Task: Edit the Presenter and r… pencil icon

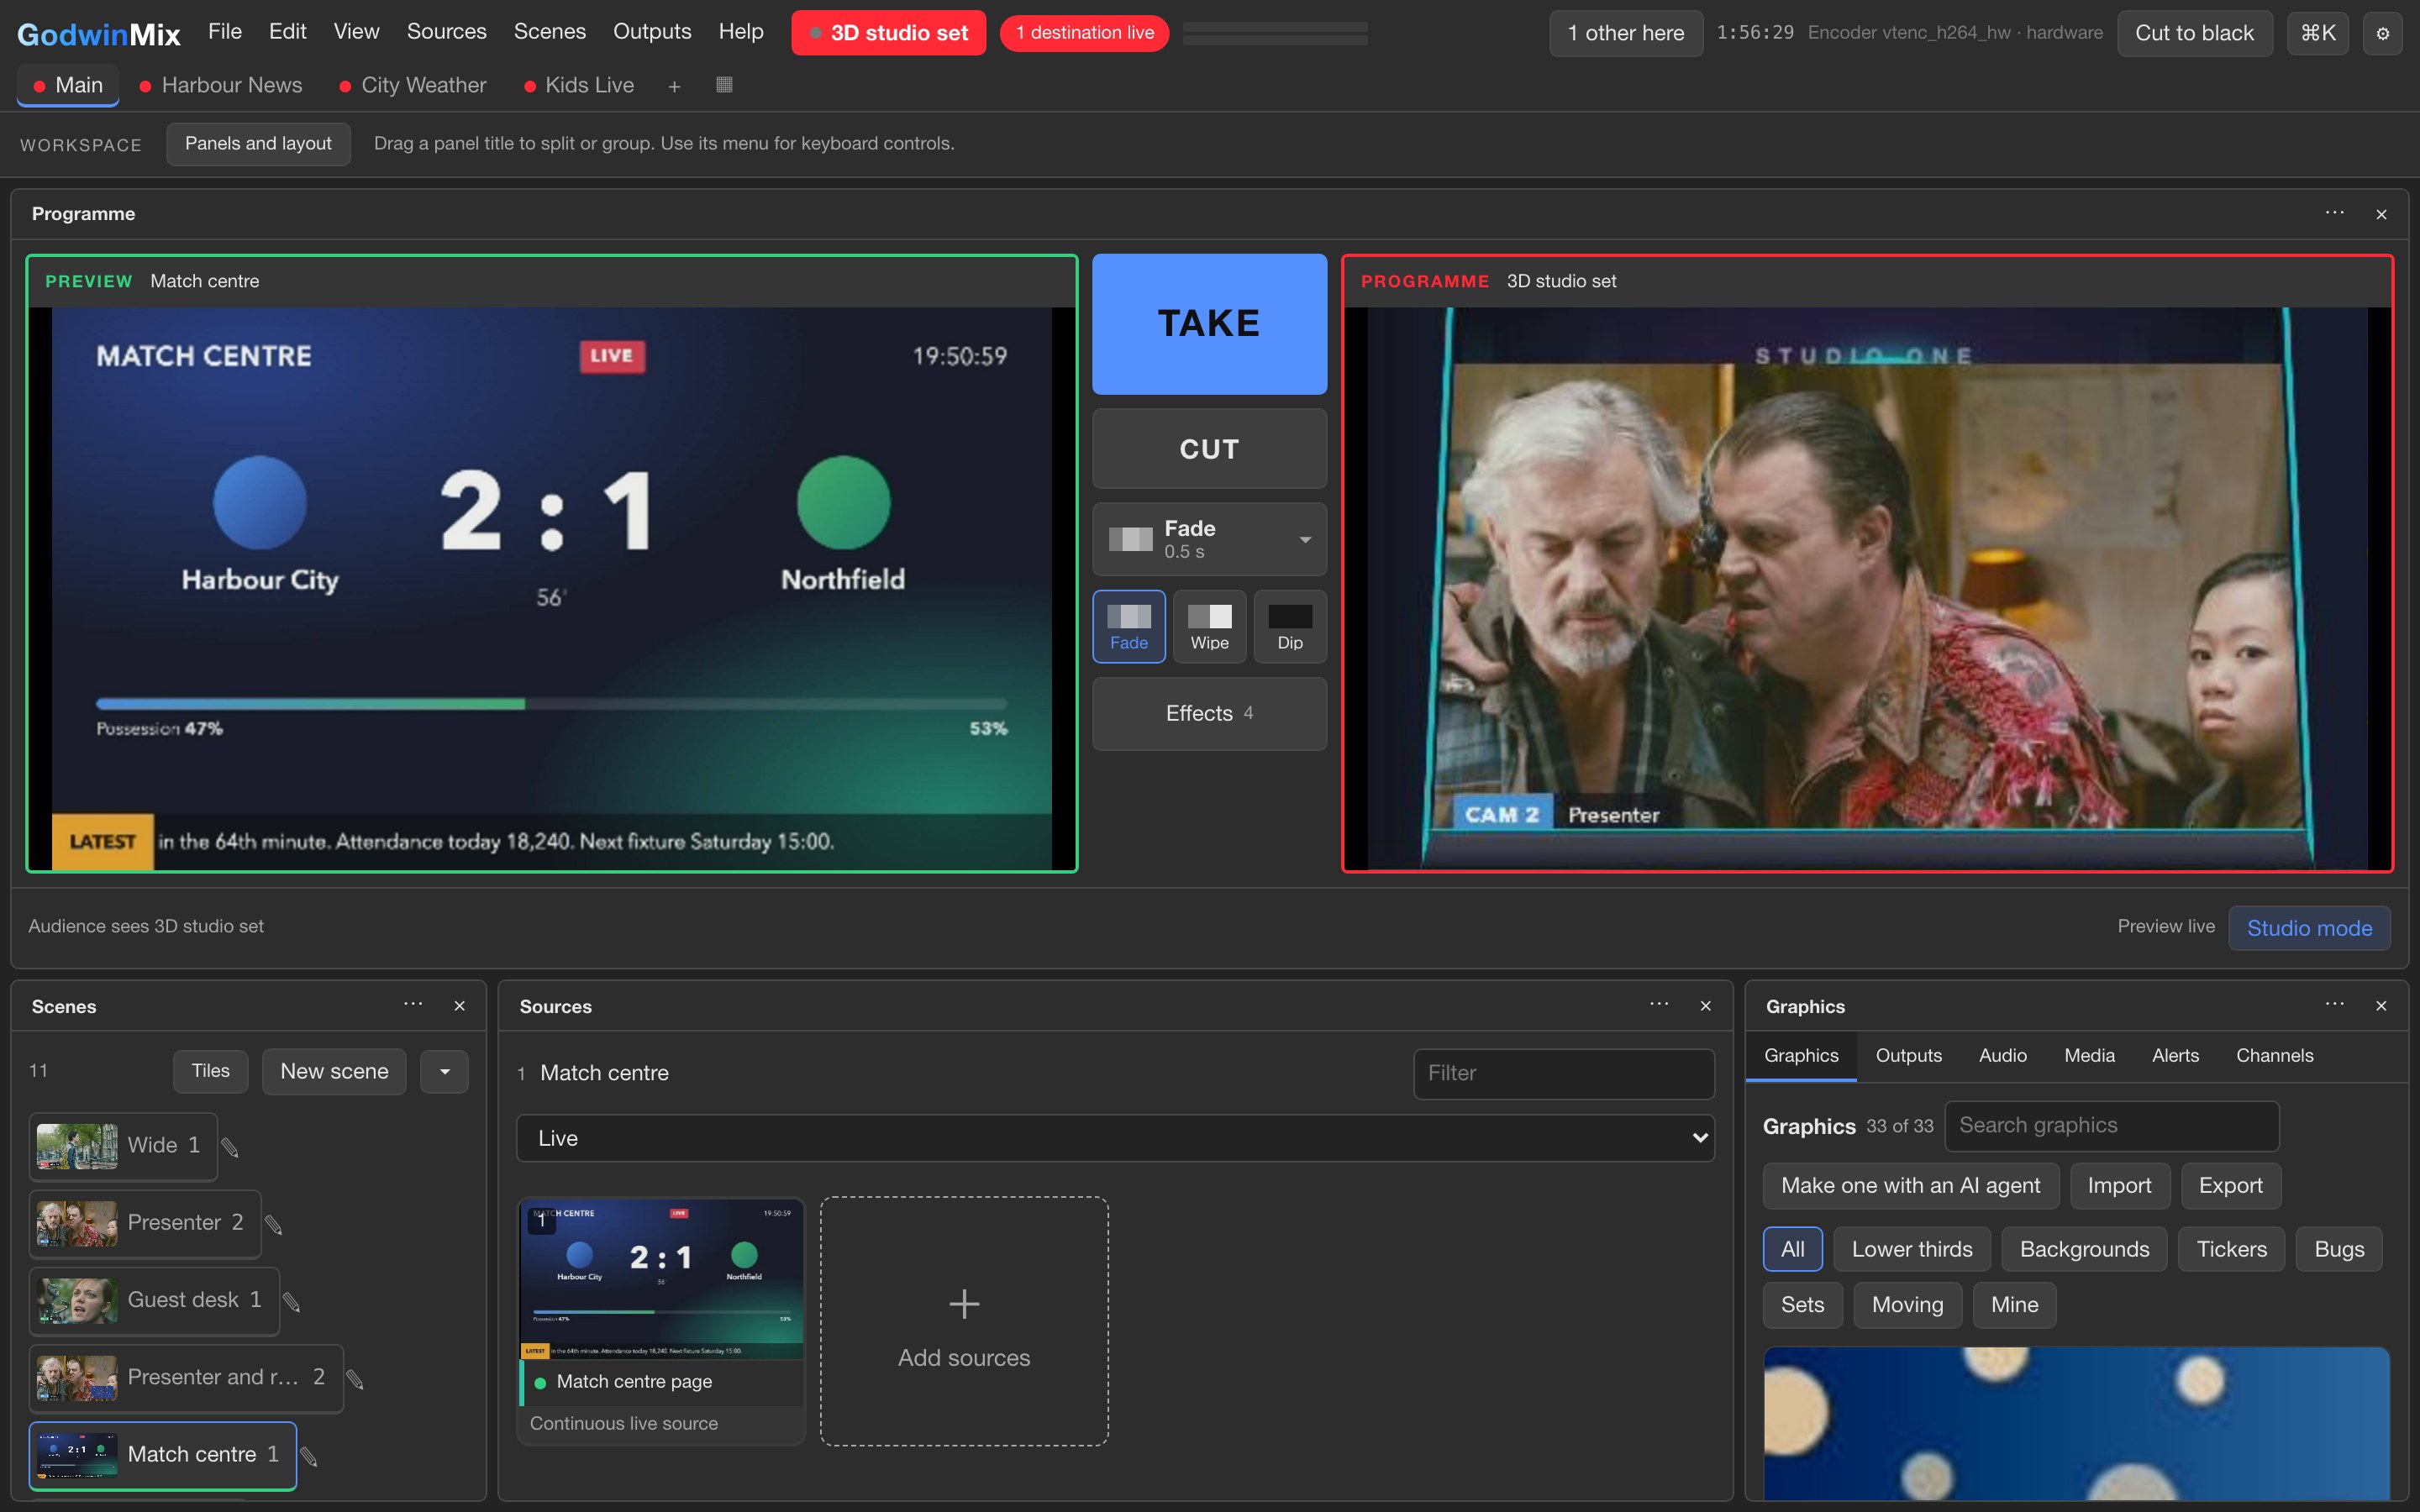Action: (x=355, y=1379)
